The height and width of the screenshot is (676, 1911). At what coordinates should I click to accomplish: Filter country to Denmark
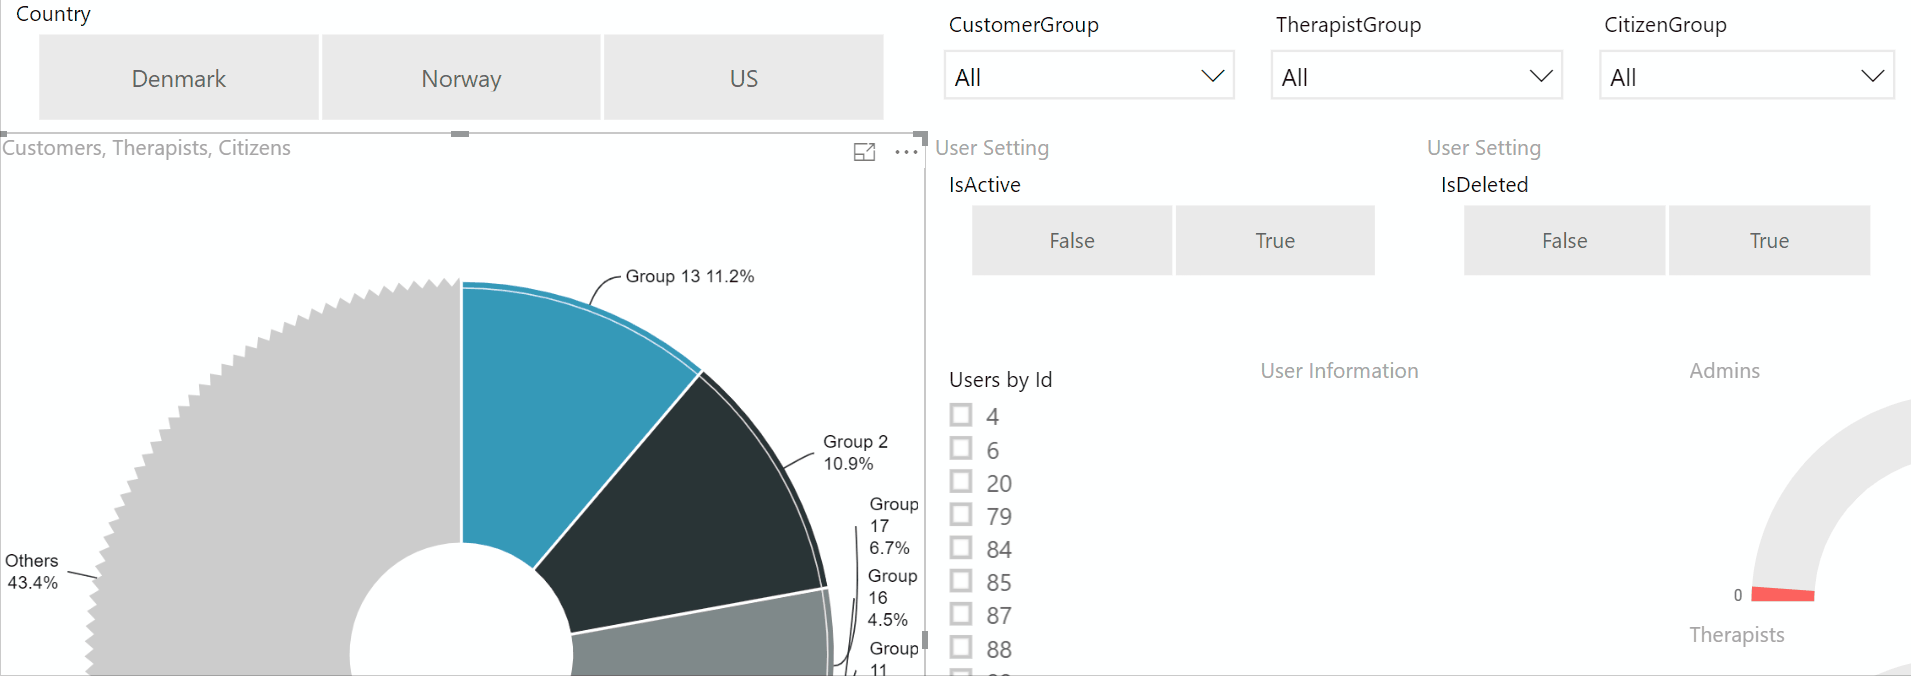click(x=179, y=78)
